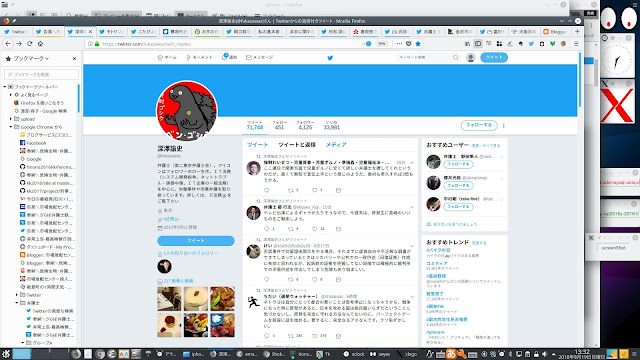Click the 90% zoom indicator in the address bar

[381, 44]
